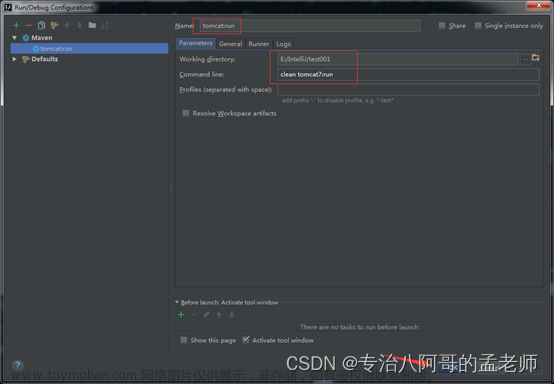Select the Maven tree item

pos(41,38)
